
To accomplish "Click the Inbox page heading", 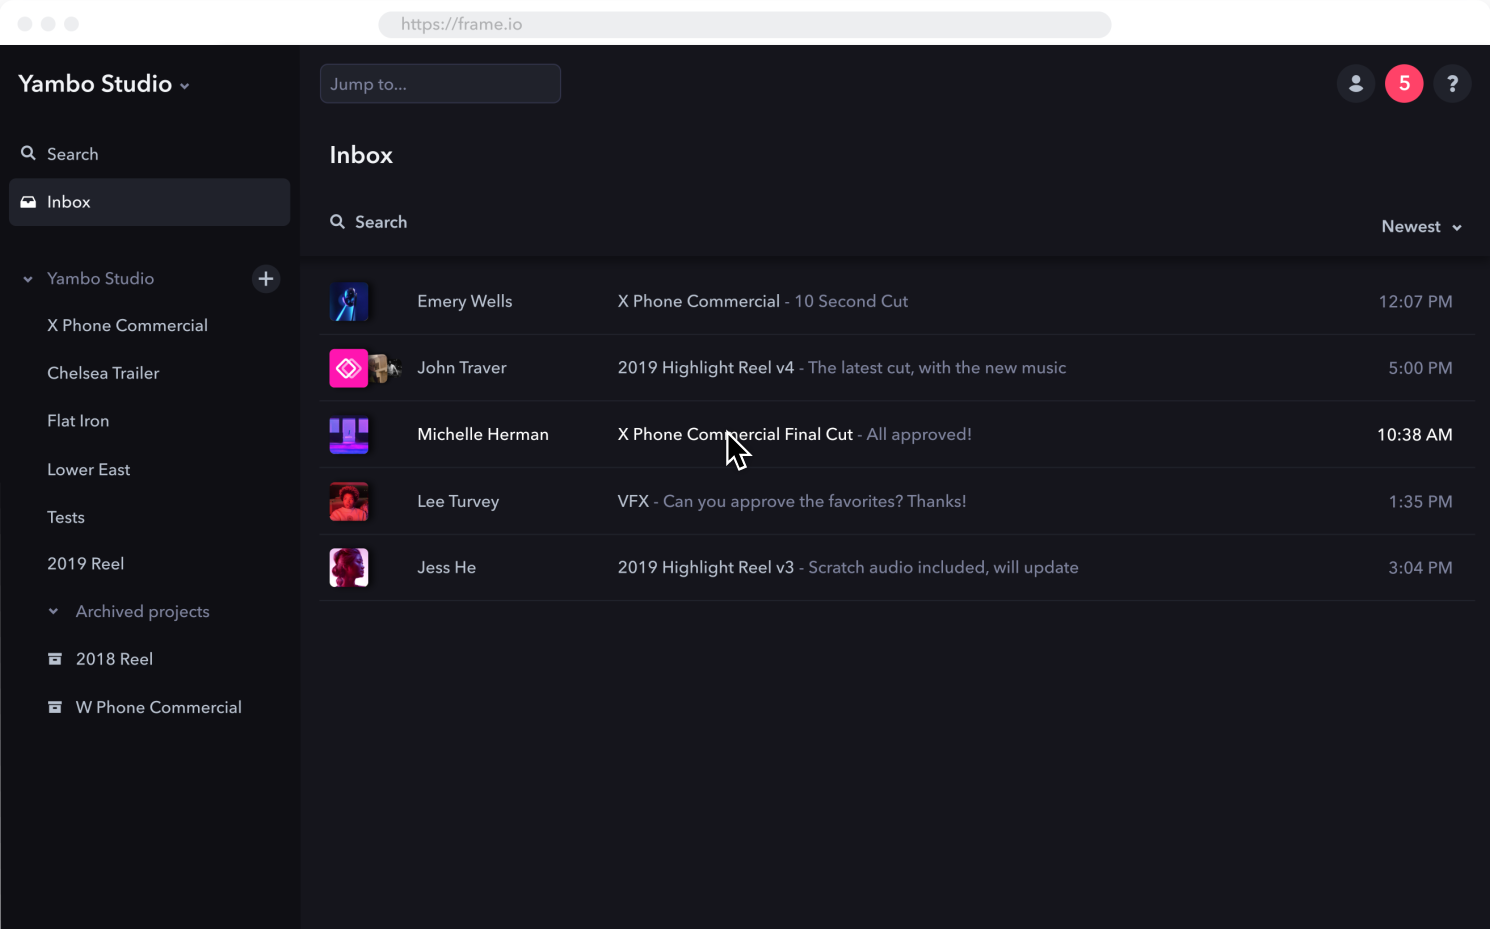I will coord(361,155).
